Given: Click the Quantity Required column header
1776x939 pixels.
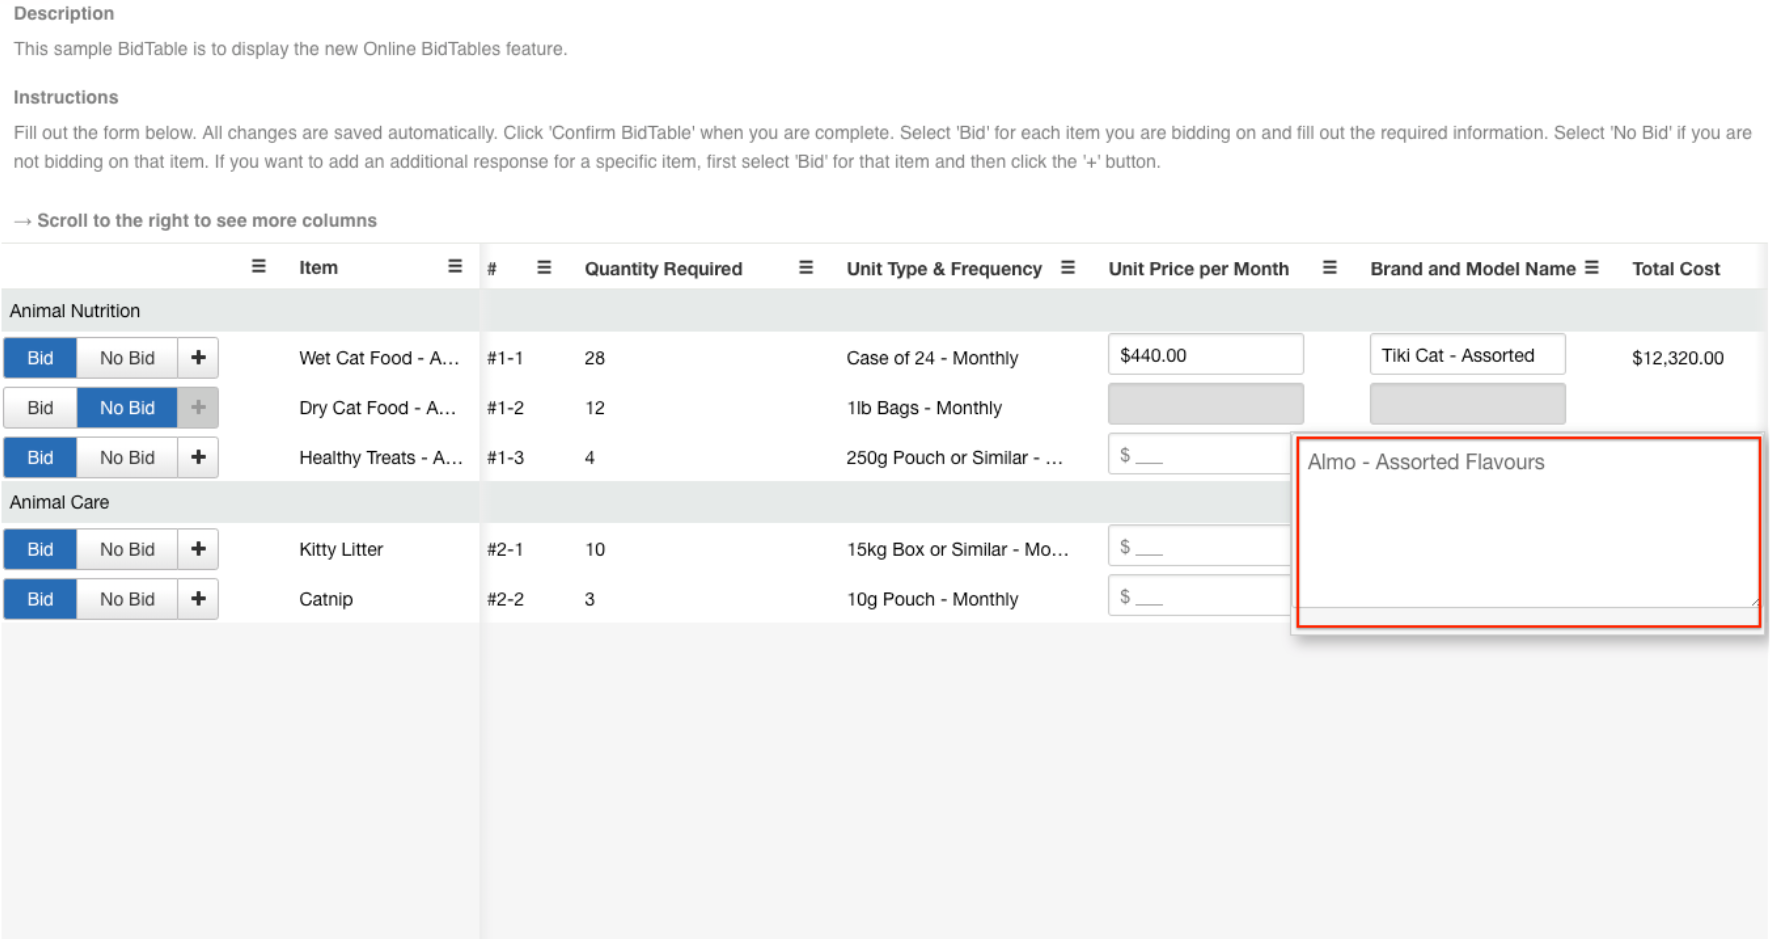Looking at the screenshot, I should (663, 269).
